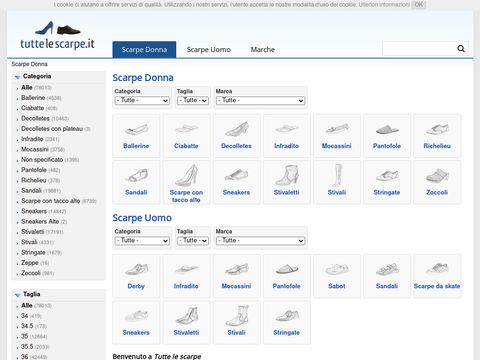Select Alle under sidebar Taglia
Image resolution: width=480 pixels, height=360 pixels.
point(27,305)
